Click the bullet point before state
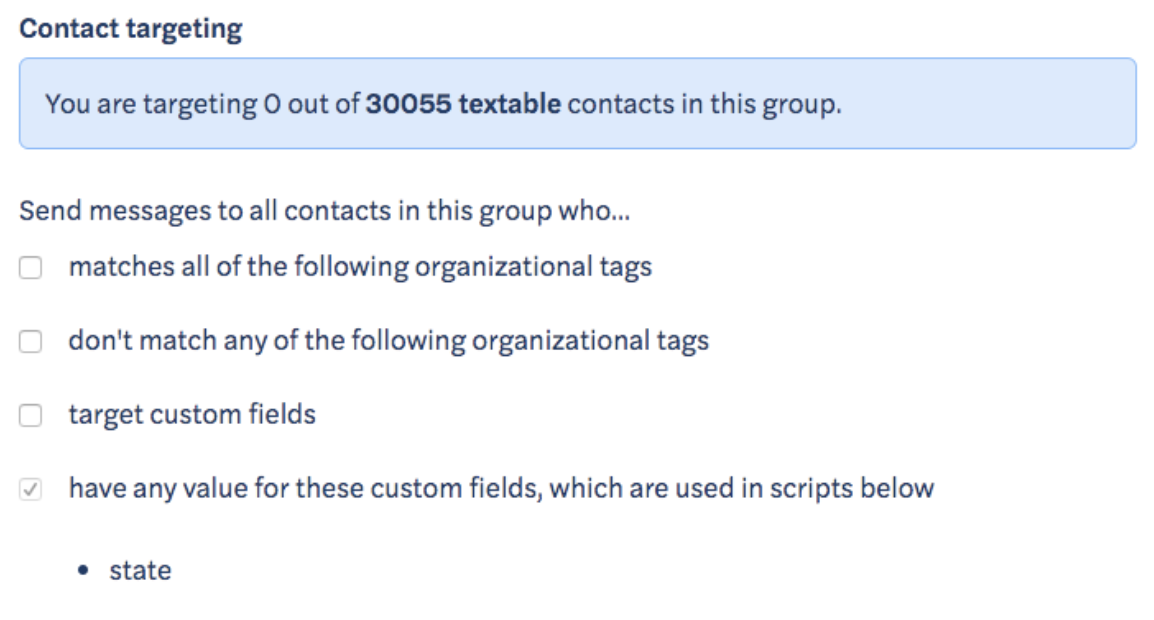Viewport: 1154px width, 620px height. click(83, 570)
